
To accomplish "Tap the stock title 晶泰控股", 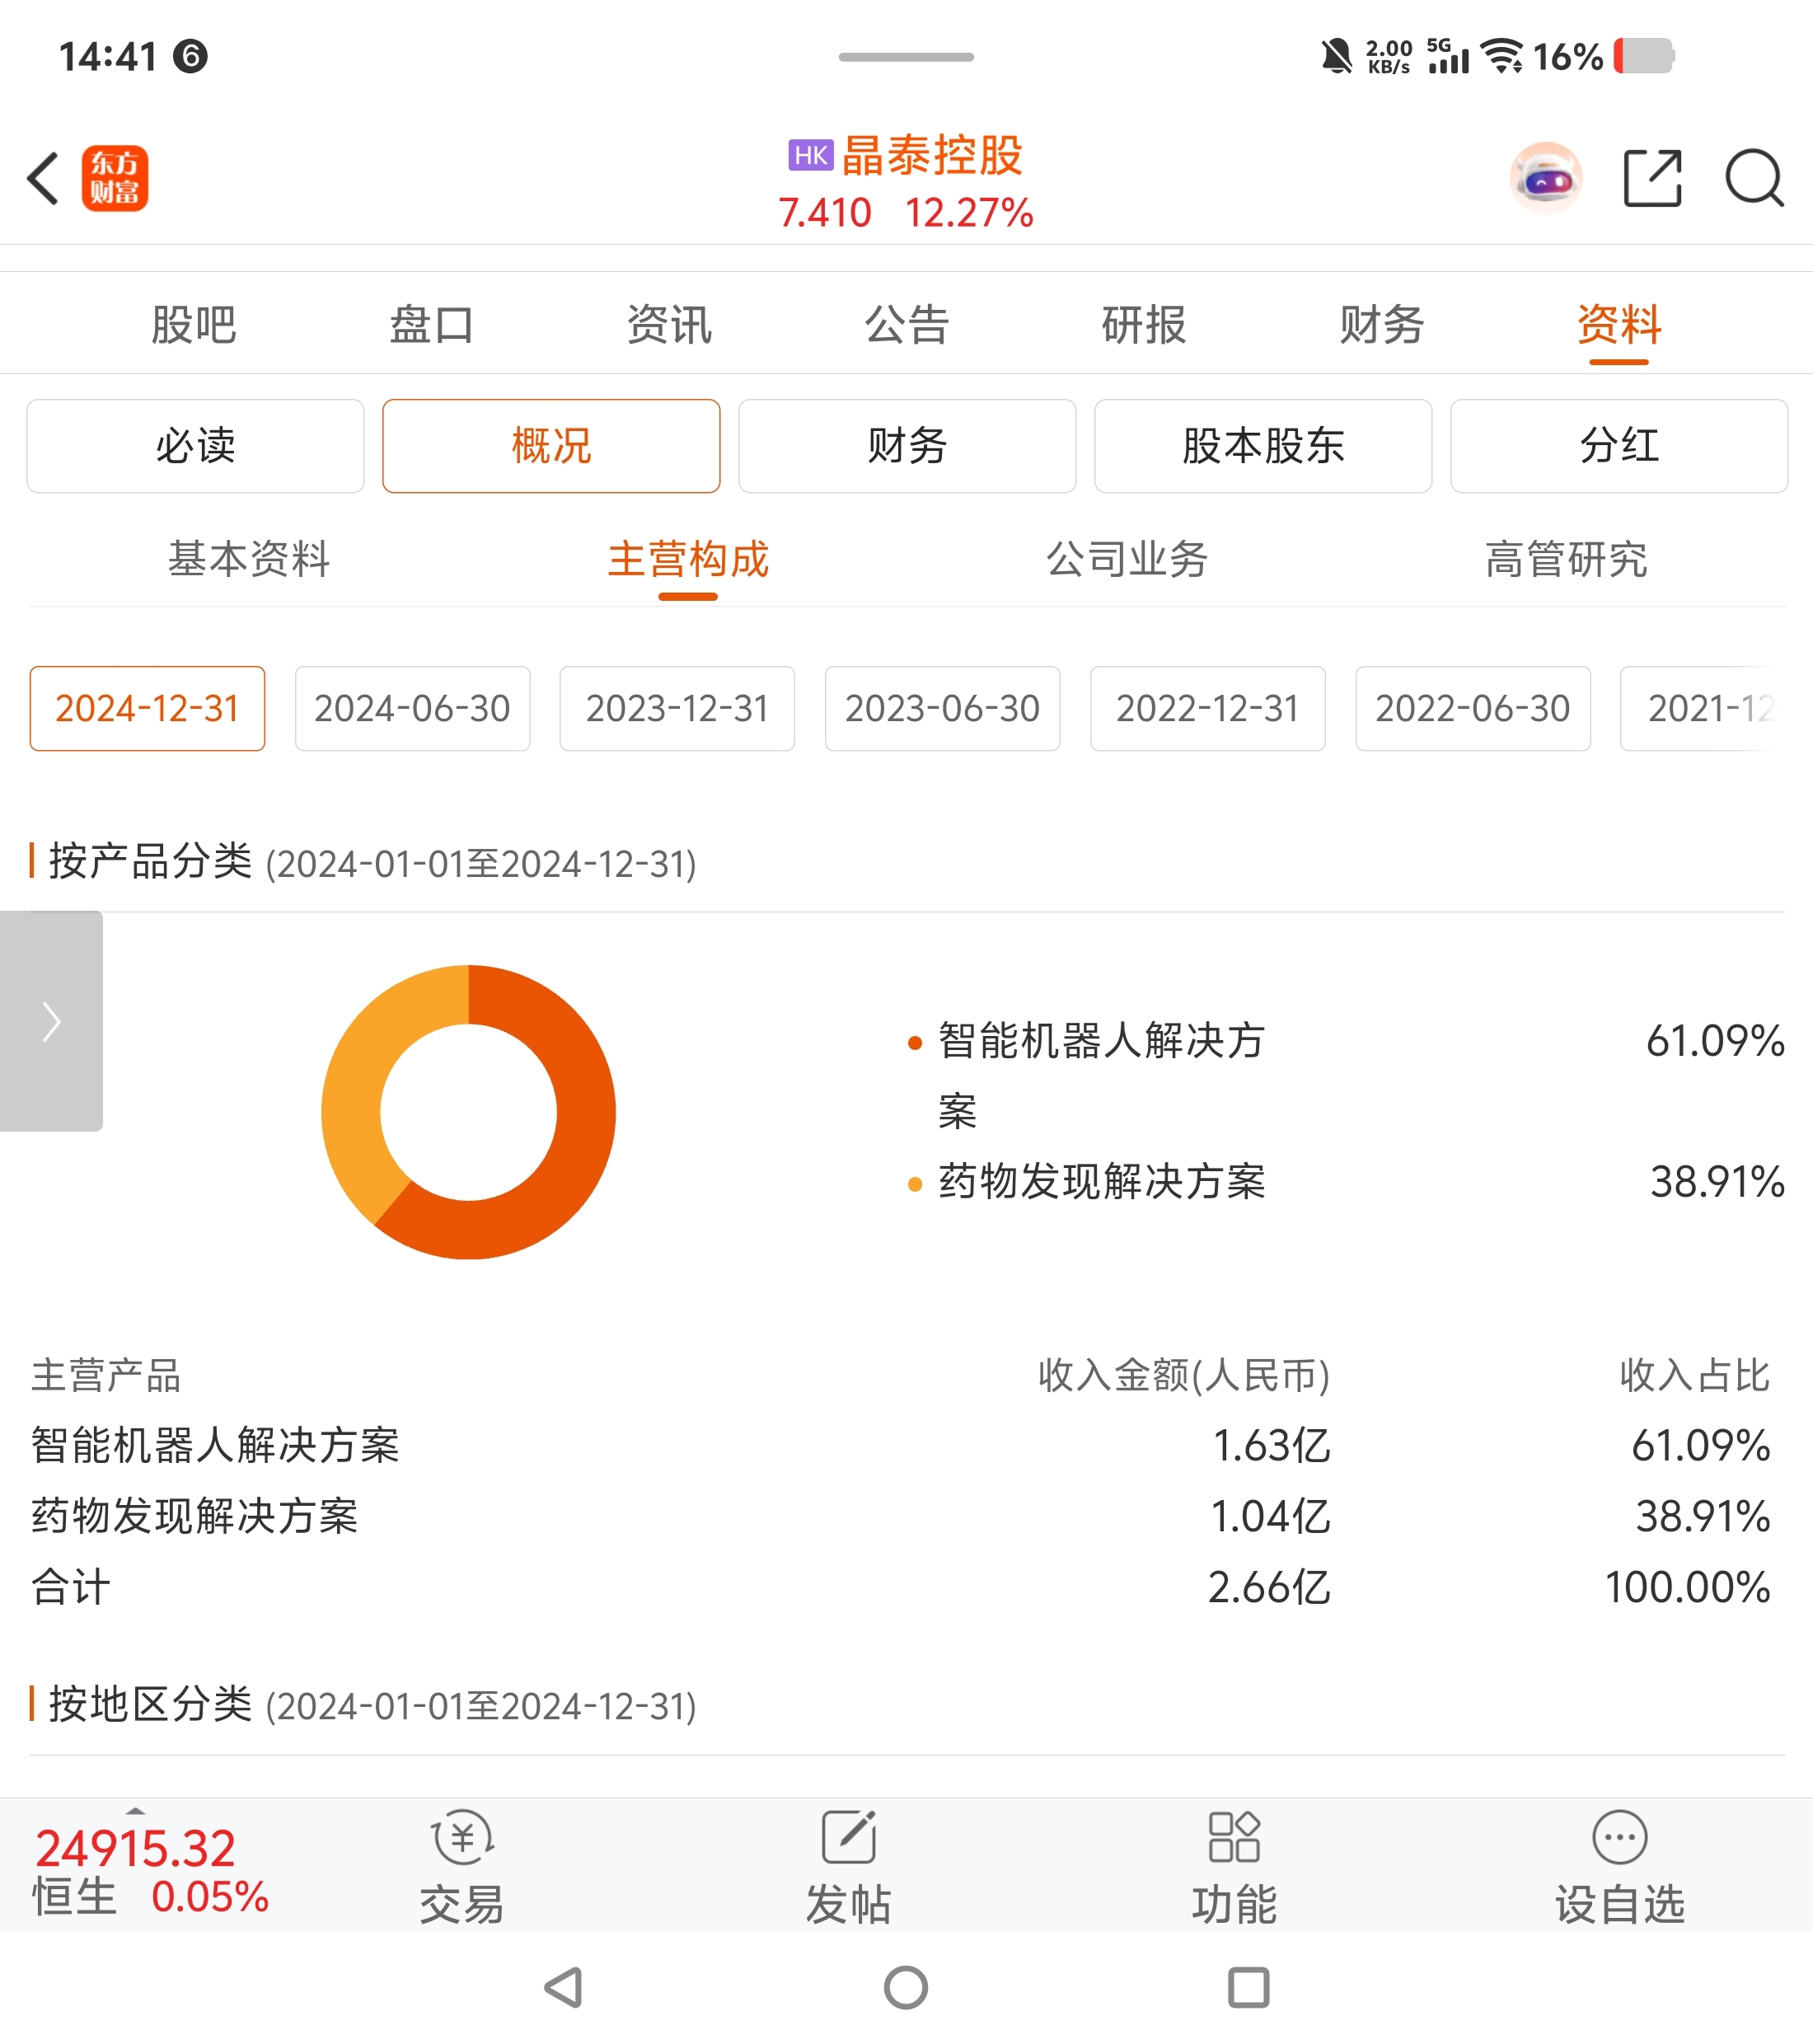I will (932, 155).
